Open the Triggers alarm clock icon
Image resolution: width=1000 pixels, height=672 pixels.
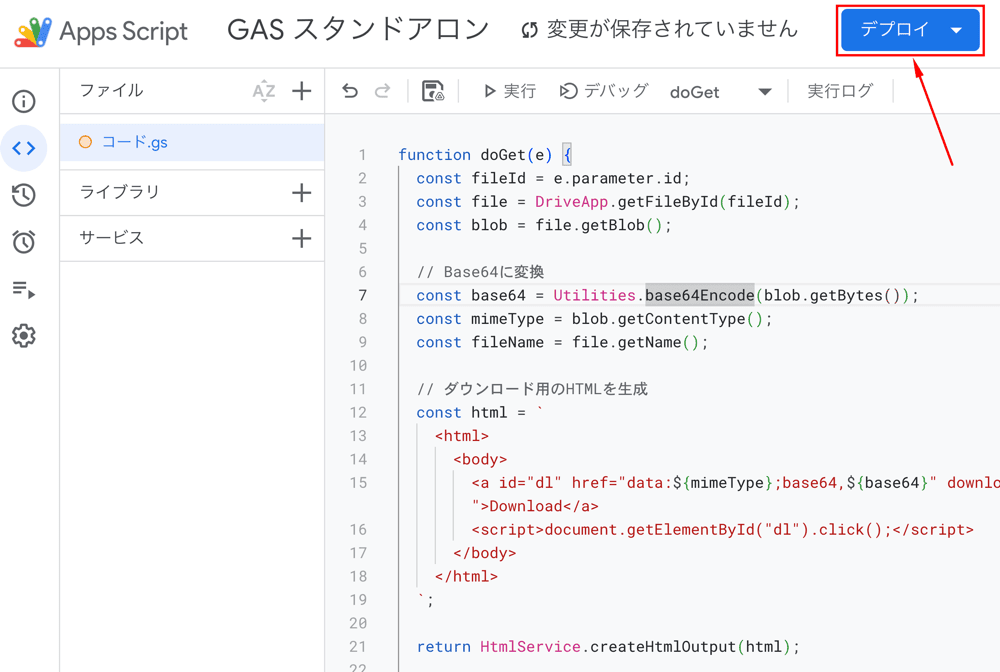(x=24, y=242)
